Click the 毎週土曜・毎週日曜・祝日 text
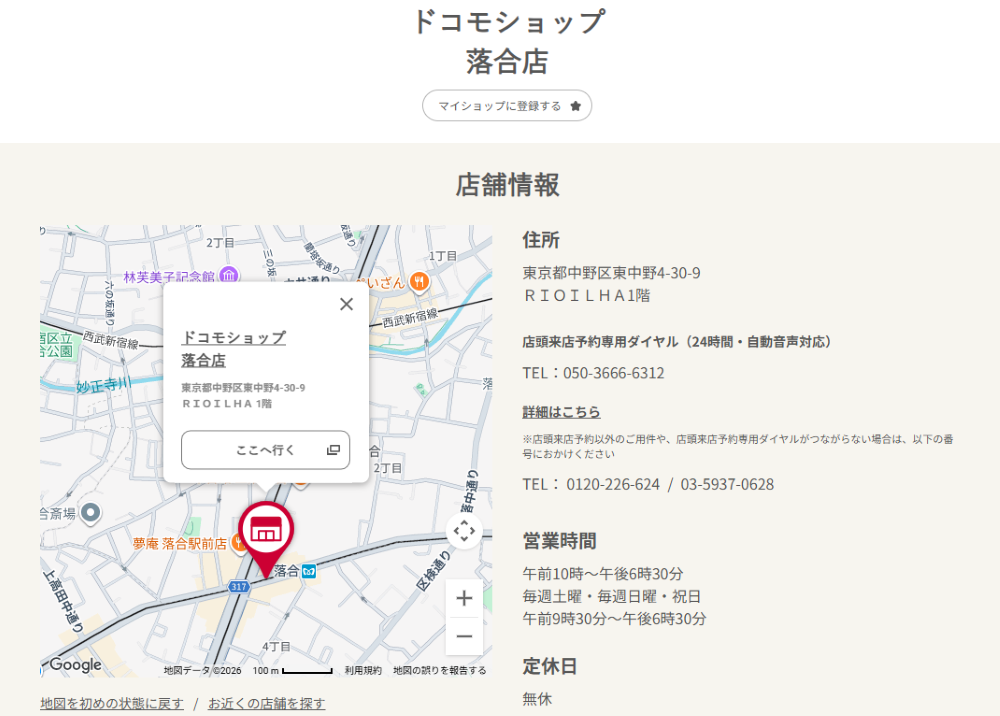 pos(612,597)
